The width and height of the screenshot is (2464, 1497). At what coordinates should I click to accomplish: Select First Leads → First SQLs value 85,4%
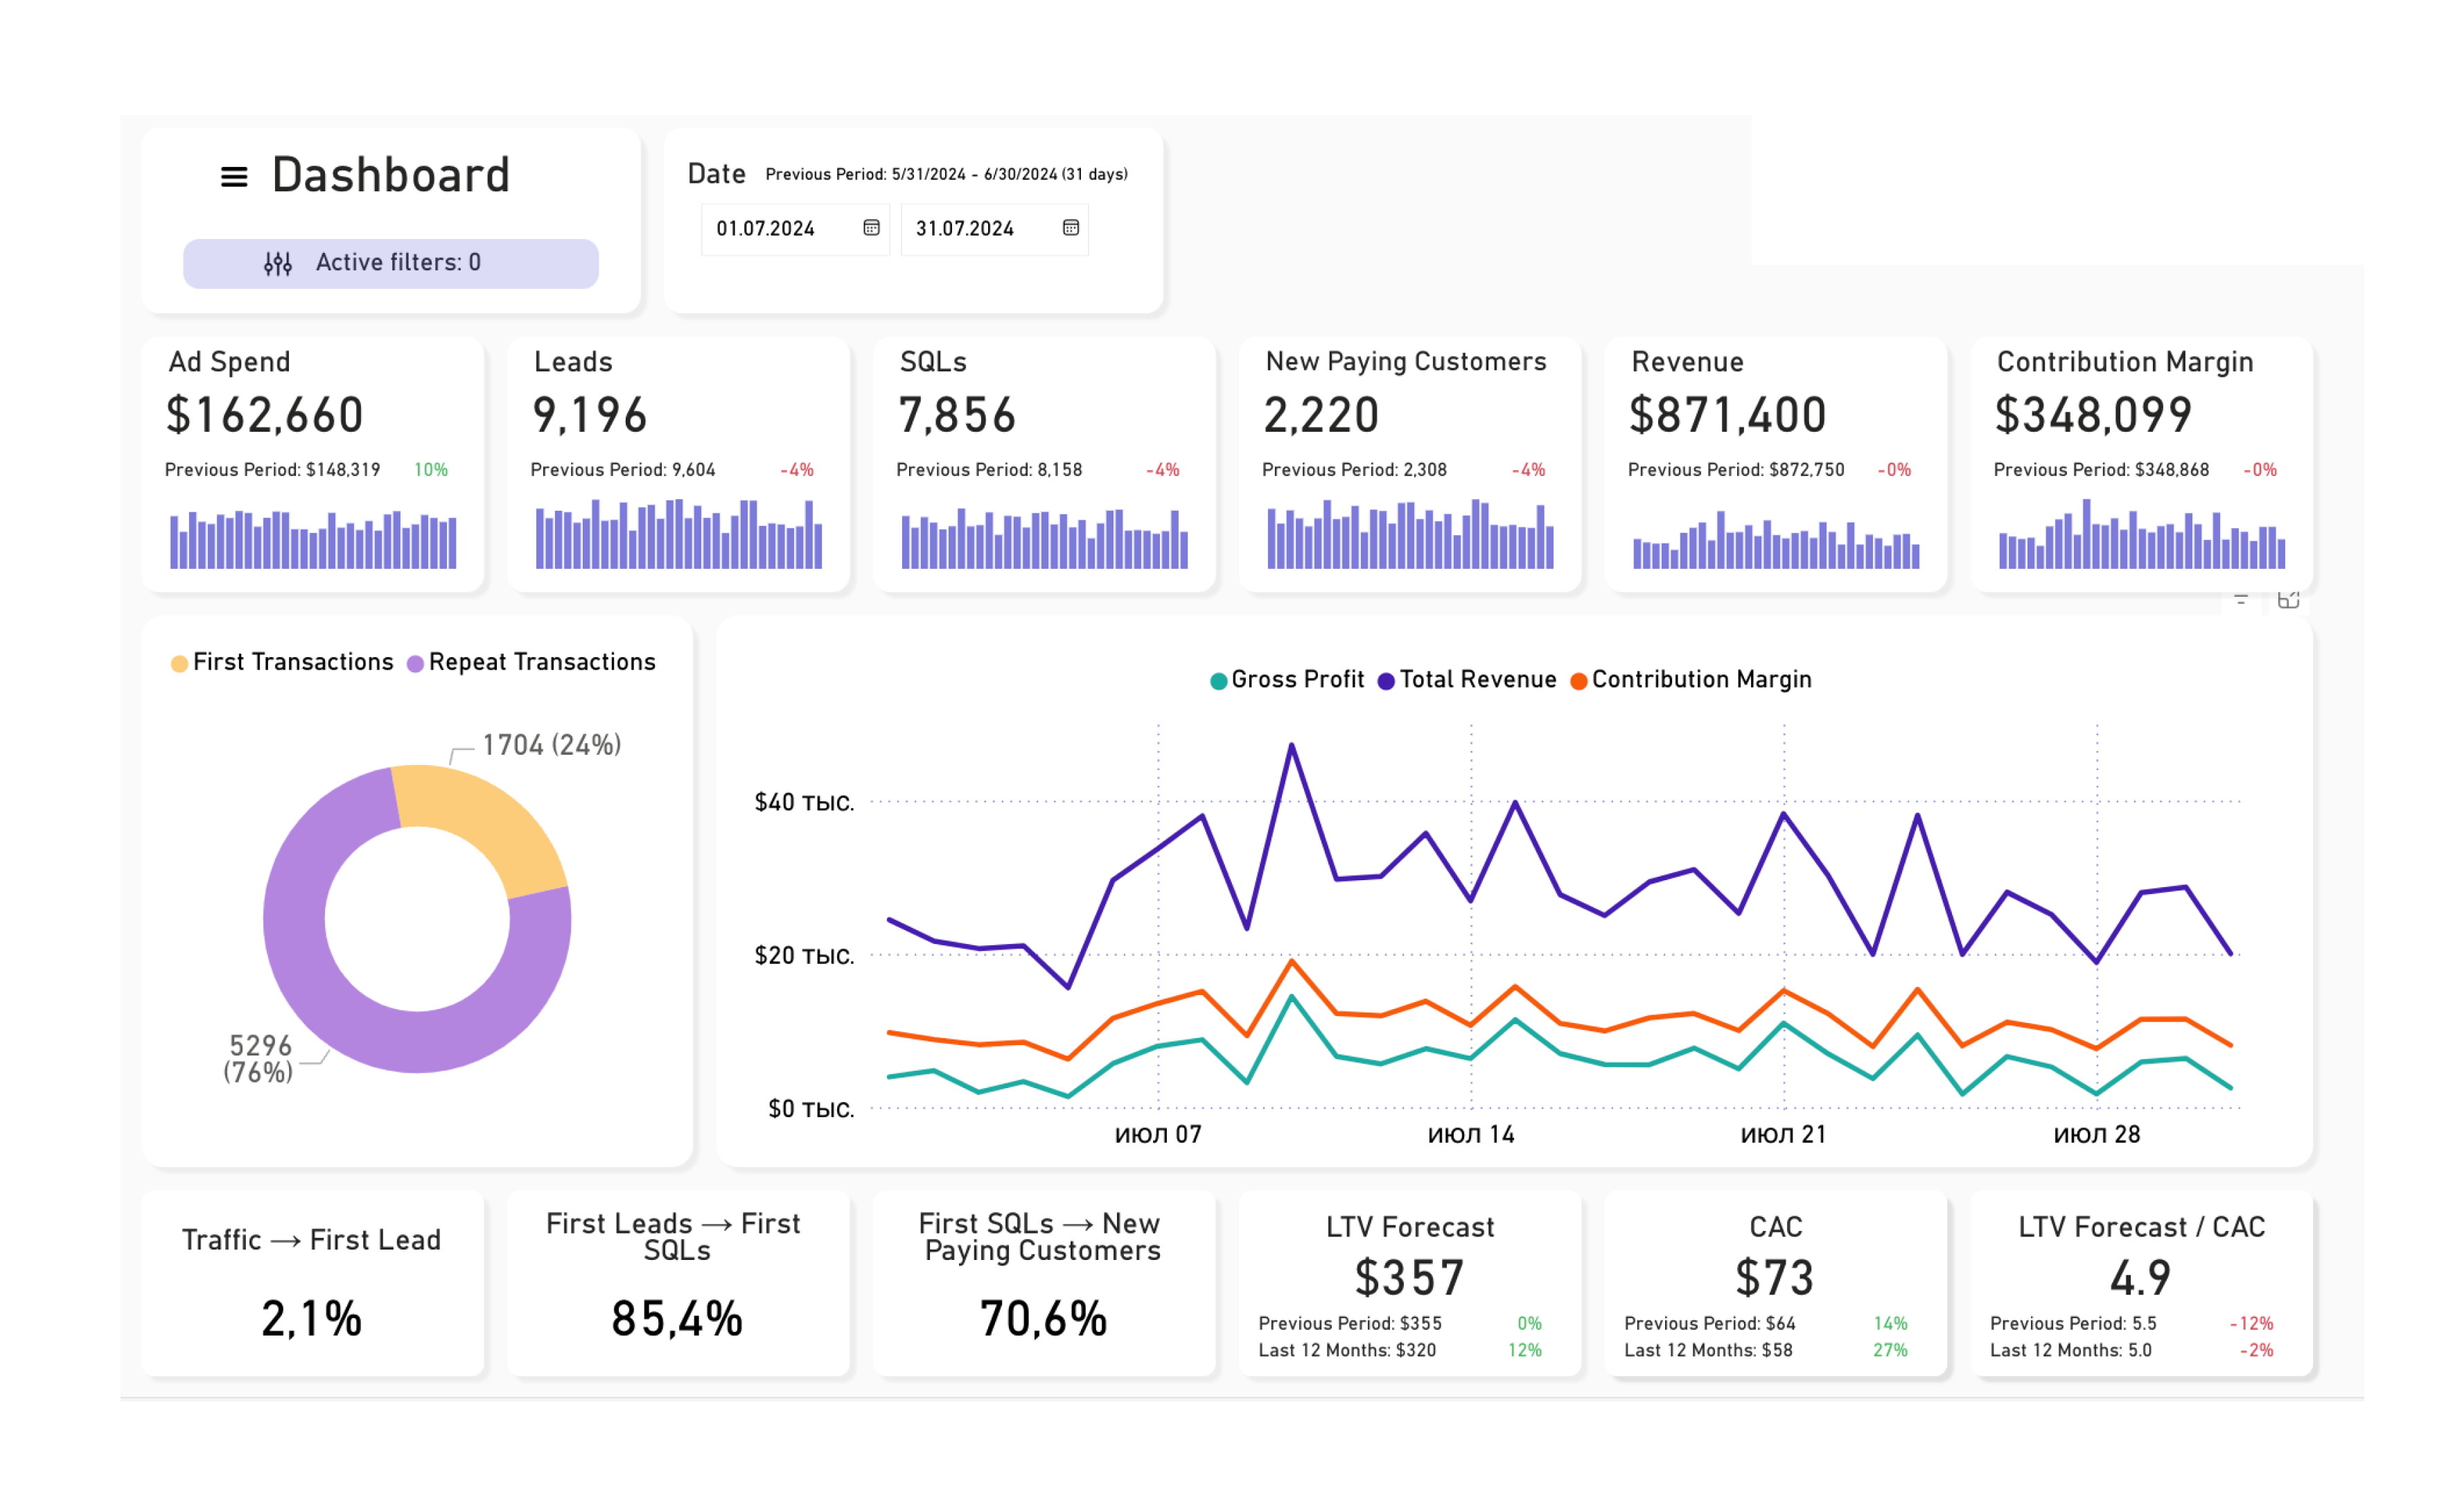pyautogui.click(x=678, y=1319)
